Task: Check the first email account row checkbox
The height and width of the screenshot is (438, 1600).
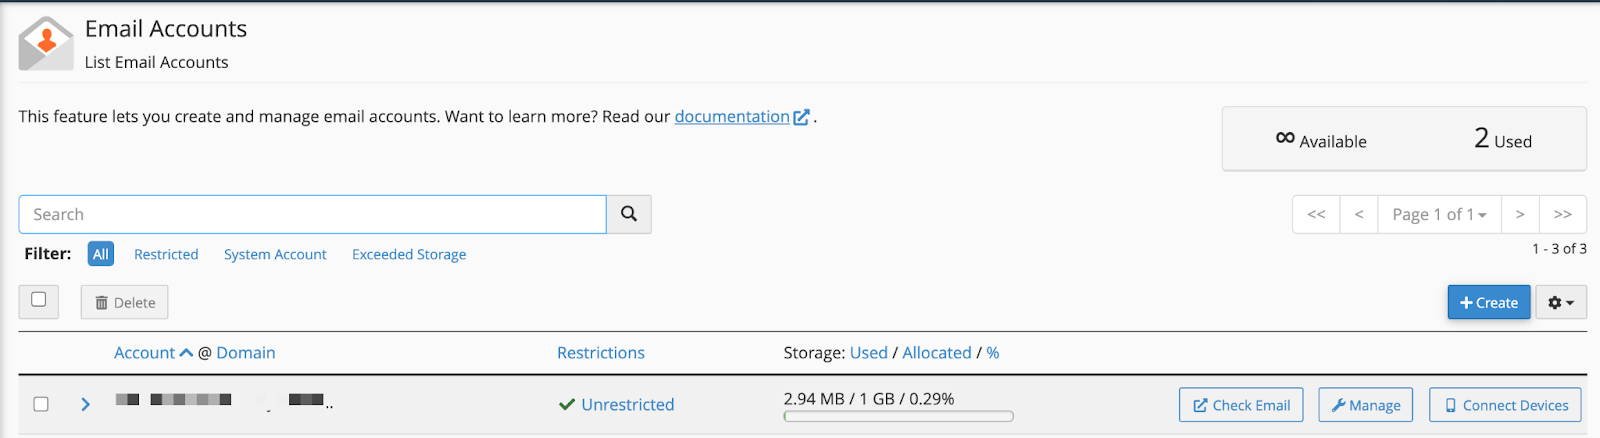Action: pyautogui.click(x=41, y=404)
